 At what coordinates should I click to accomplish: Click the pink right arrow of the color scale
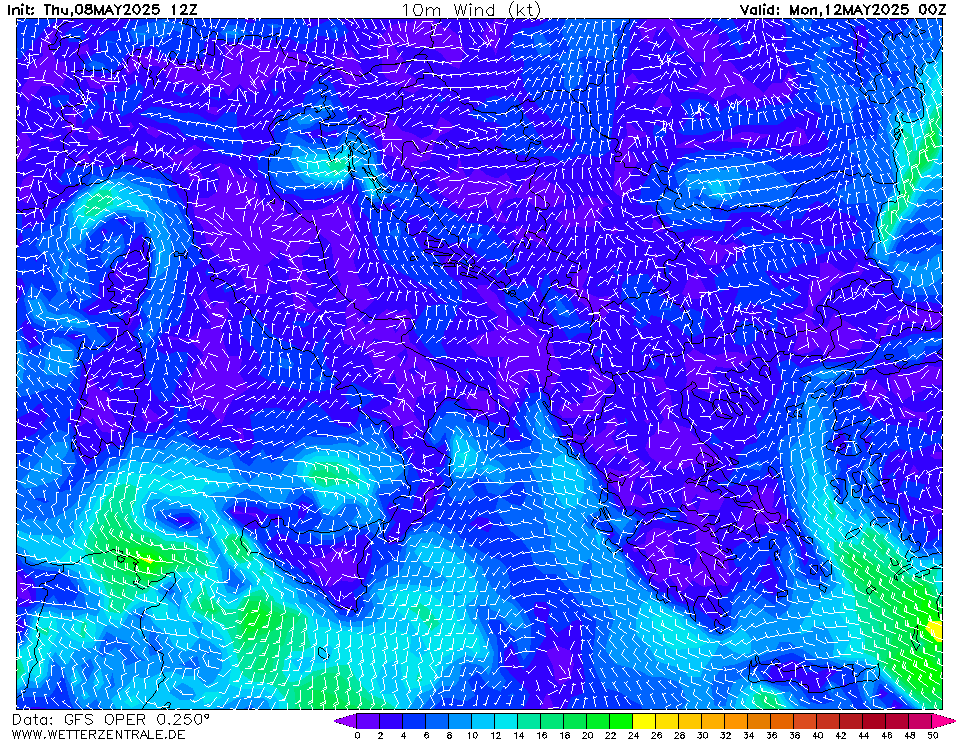(x=942, y=721)
